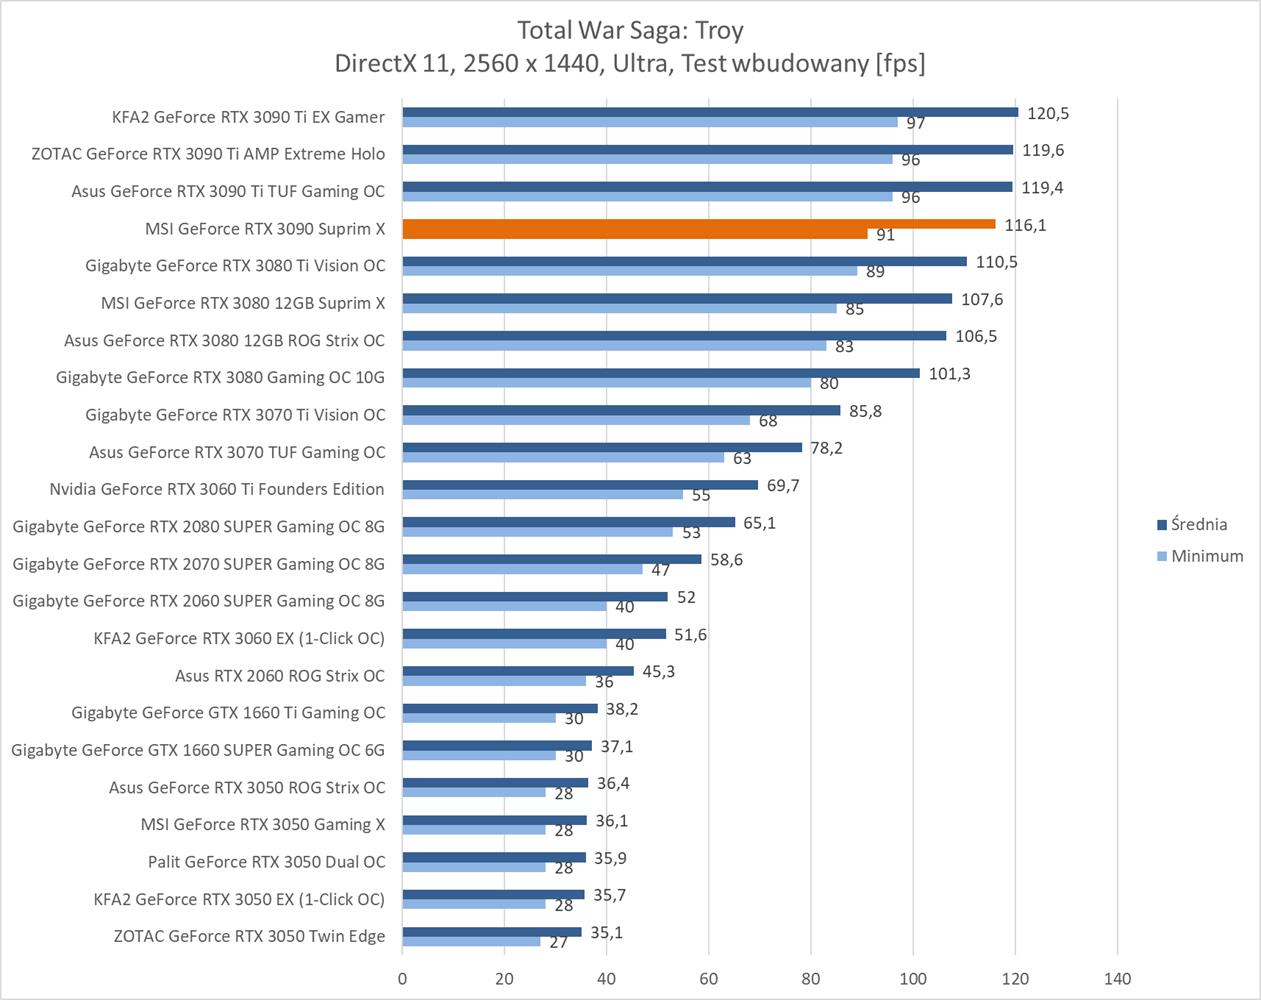Screen dimensions: 1261x1000
Task: Click the average value "78,2"
Action: coord(826,448)
